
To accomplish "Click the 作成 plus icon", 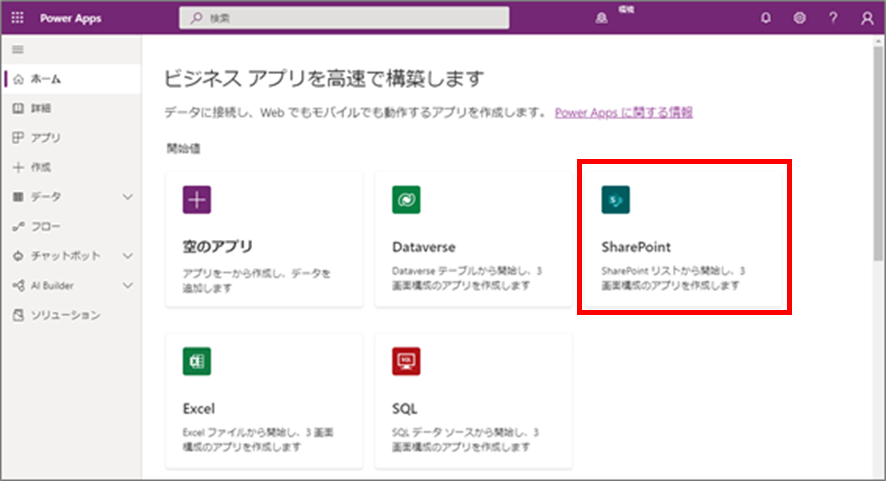I will pos(18,167).
